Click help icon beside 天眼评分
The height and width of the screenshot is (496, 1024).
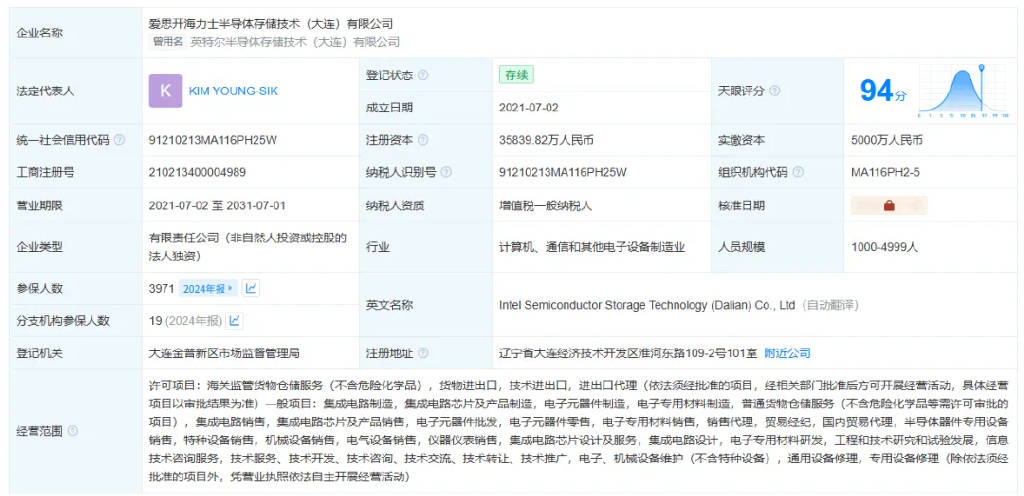pos(775,91)
